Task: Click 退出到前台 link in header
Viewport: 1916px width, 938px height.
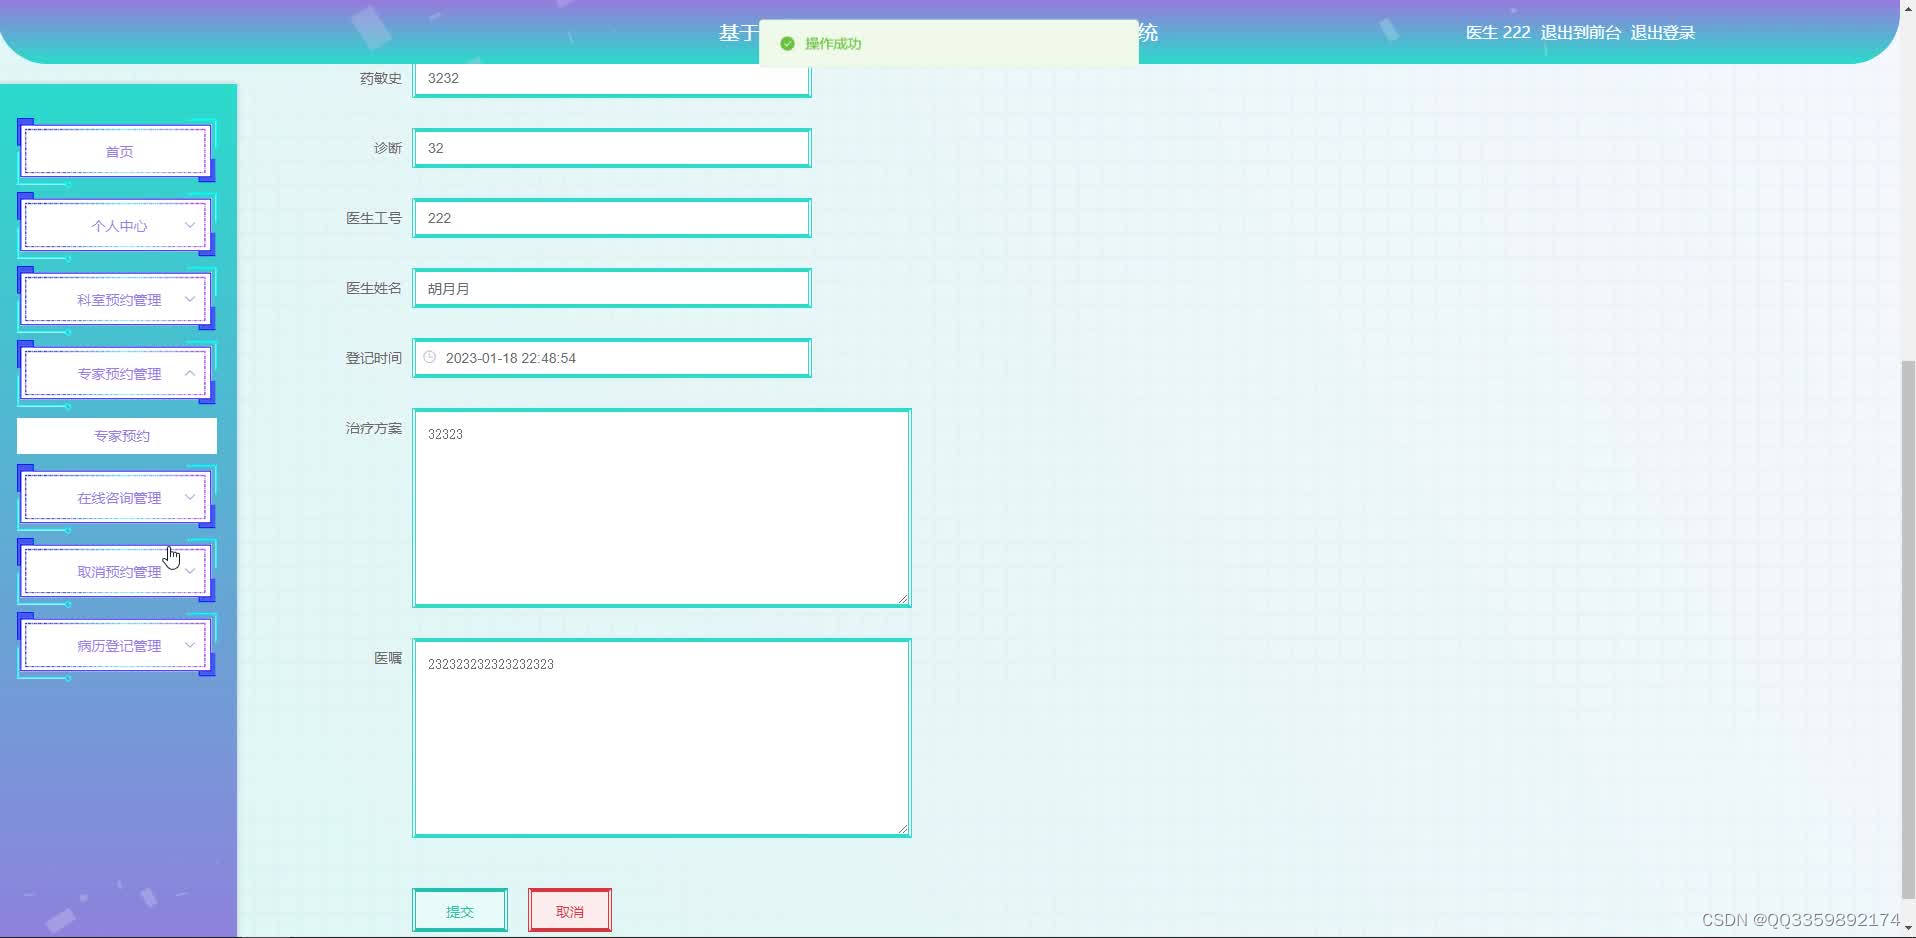Action: click(x=1580, y=33)
